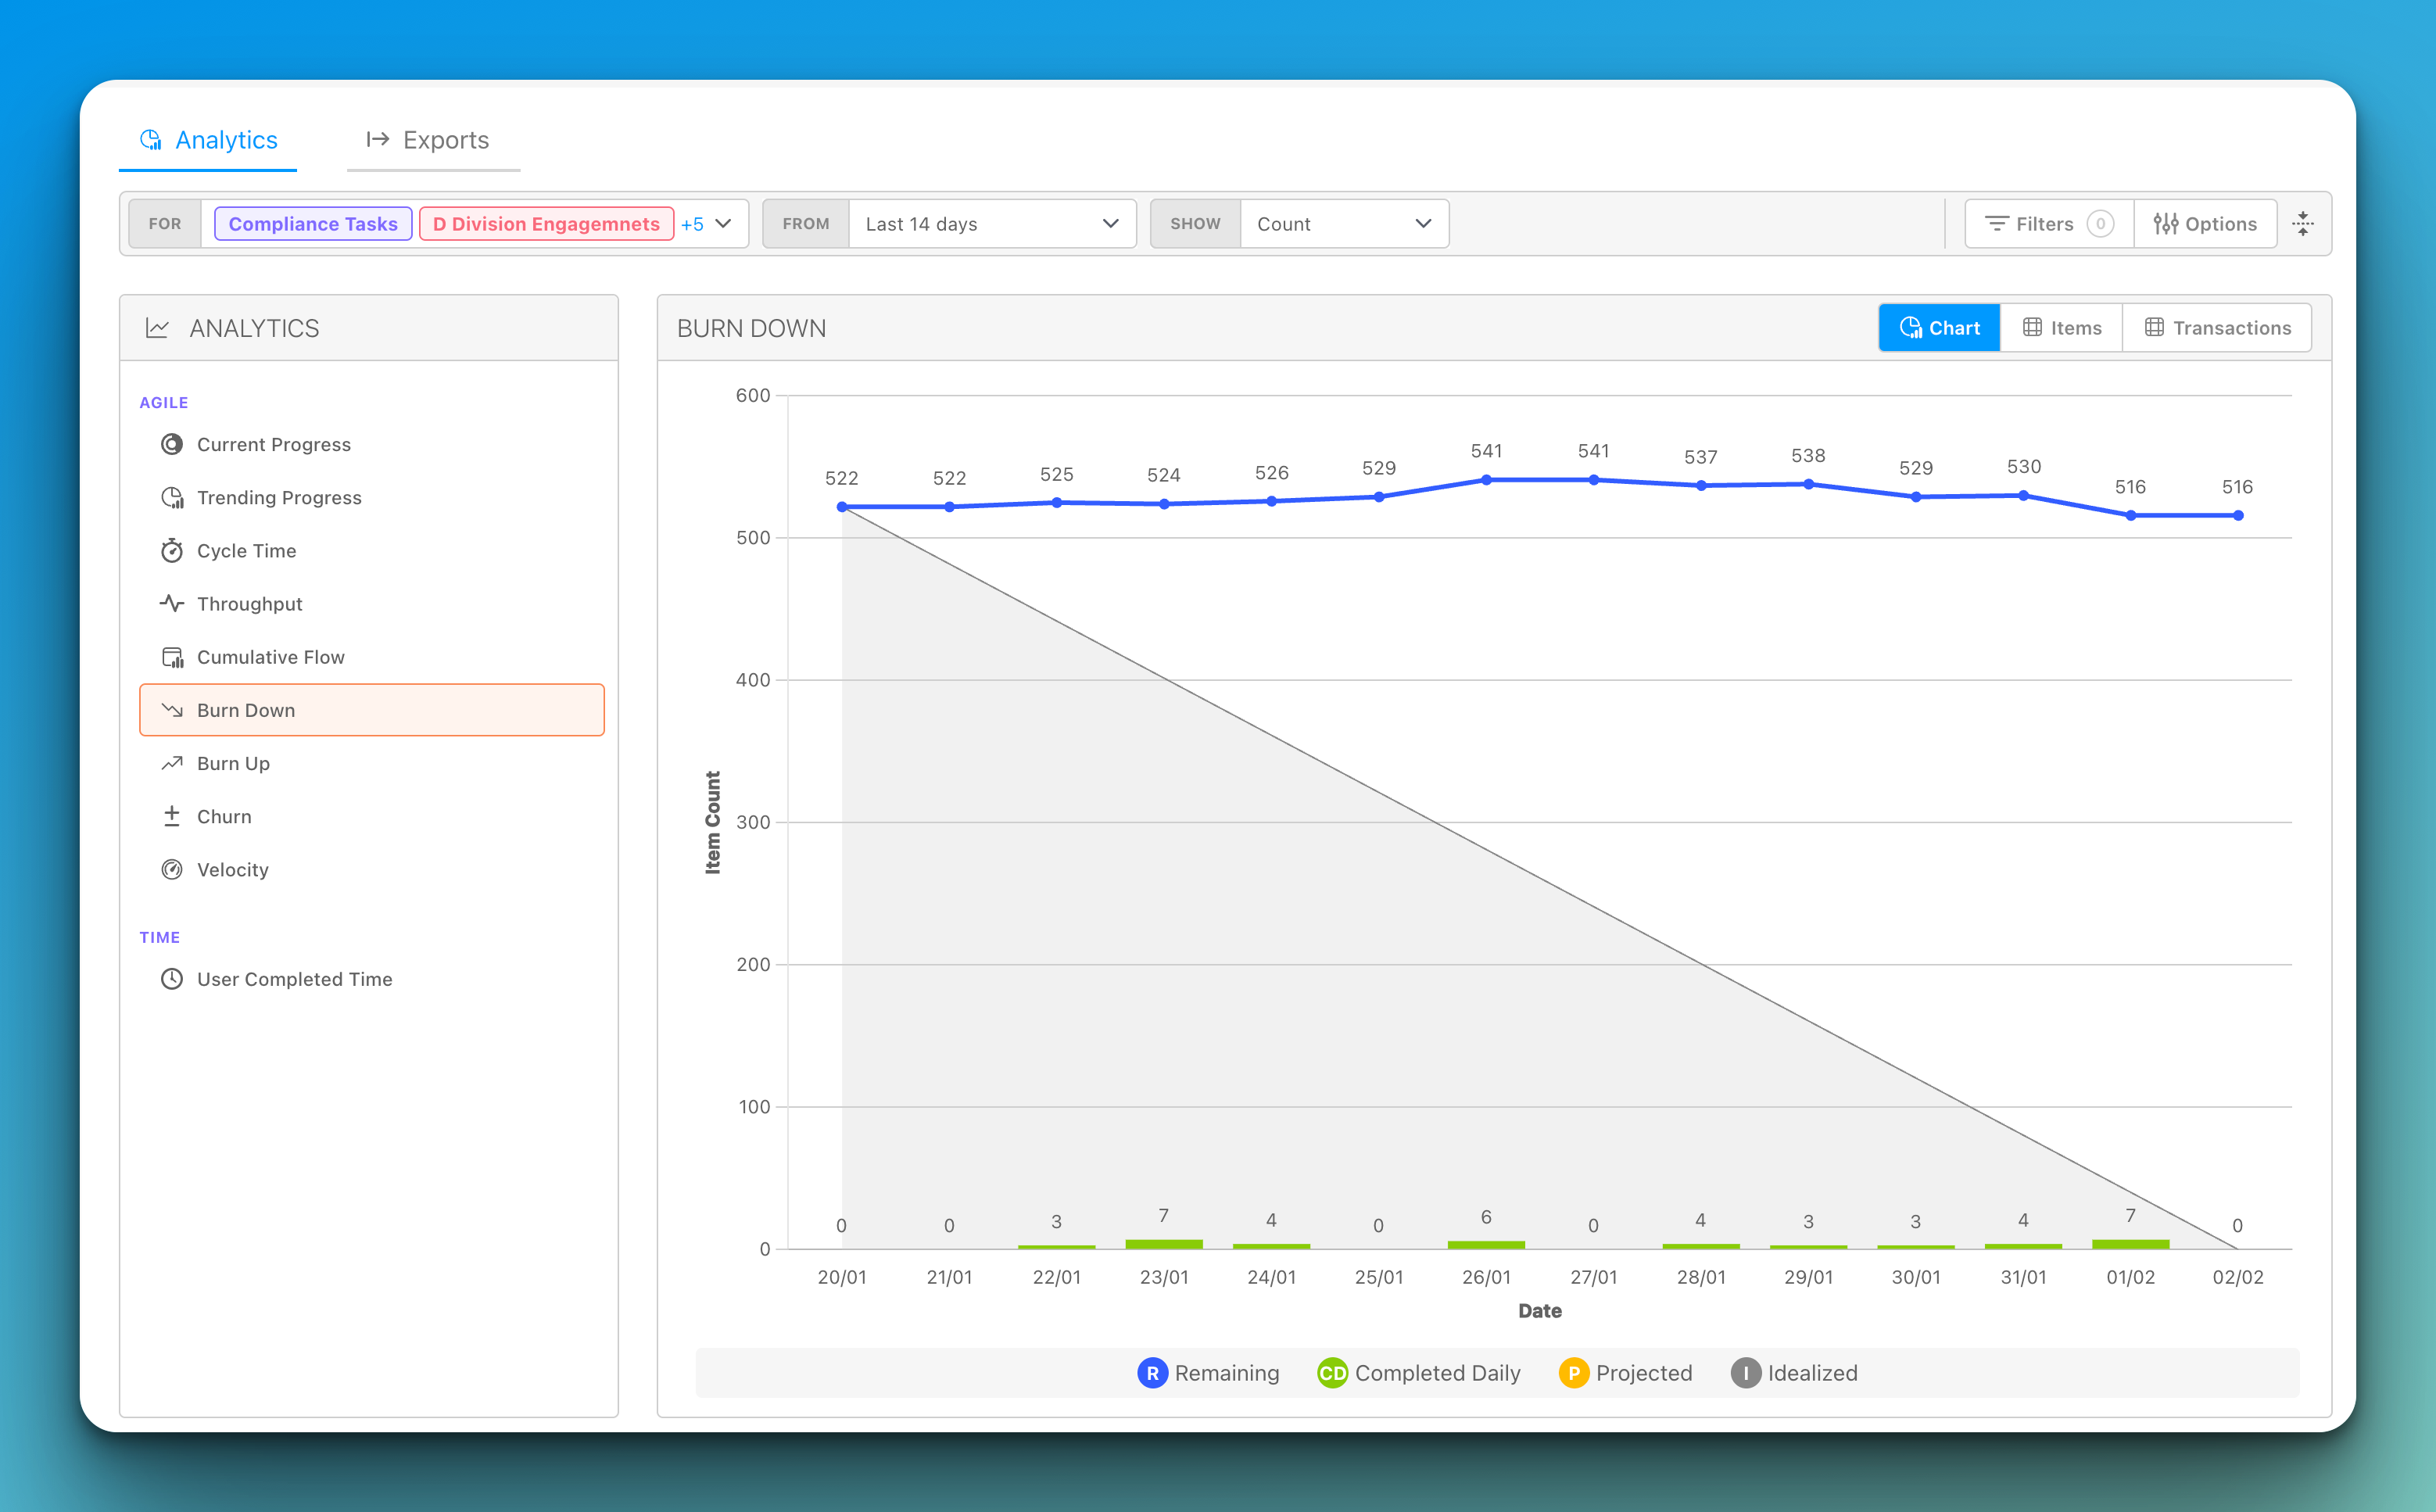Viewport: 2436px width, 1512px height.
Task: Open the Options button
Action: tap(2205, 224)
